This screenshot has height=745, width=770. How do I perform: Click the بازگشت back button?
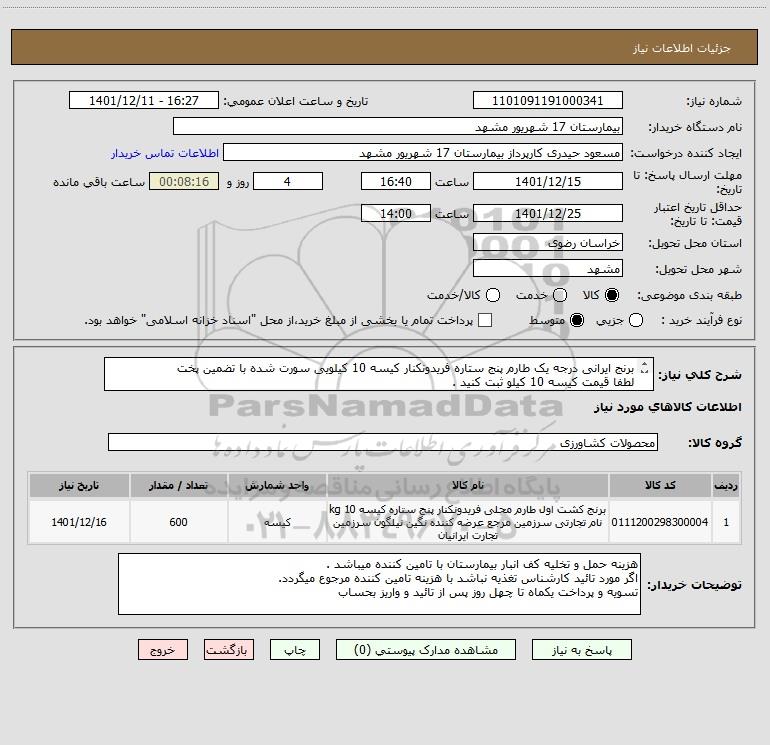229,650
